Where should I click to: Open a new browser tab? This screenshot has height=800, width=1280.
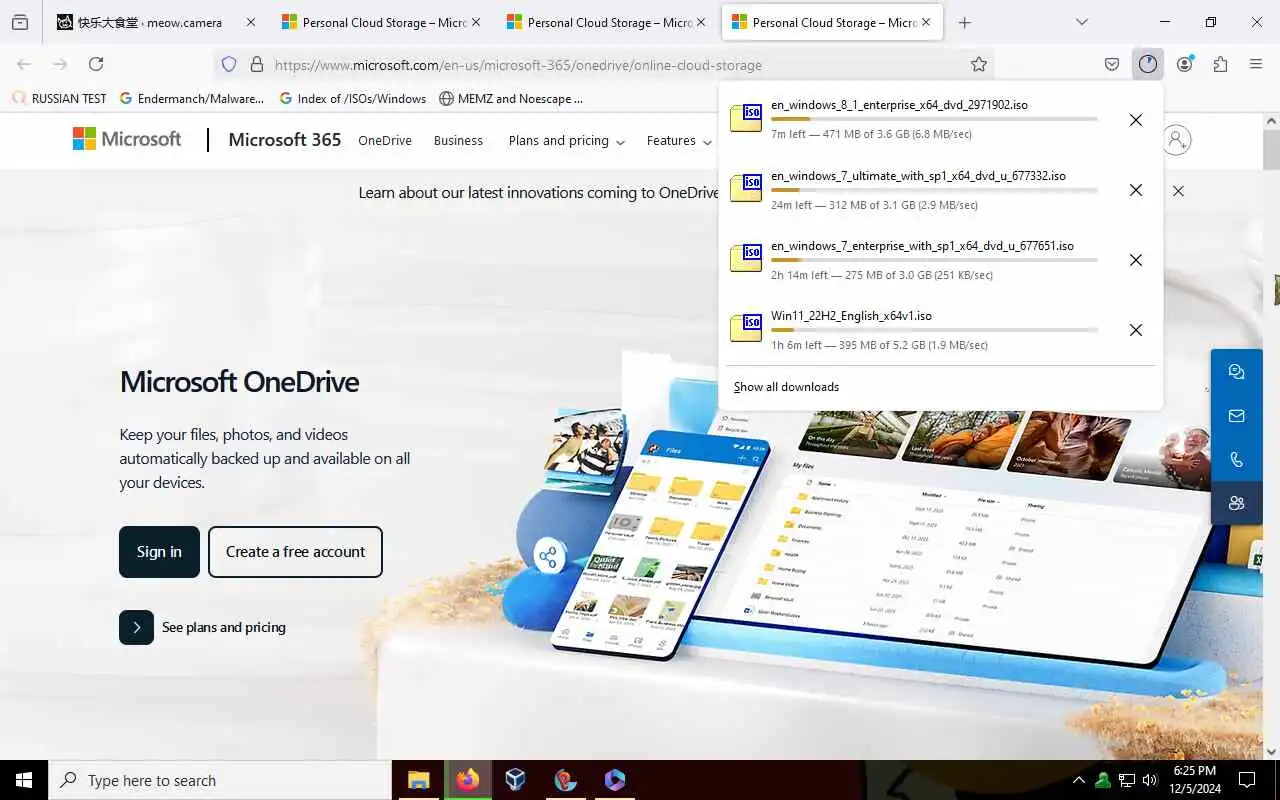[x=964, y=22]
